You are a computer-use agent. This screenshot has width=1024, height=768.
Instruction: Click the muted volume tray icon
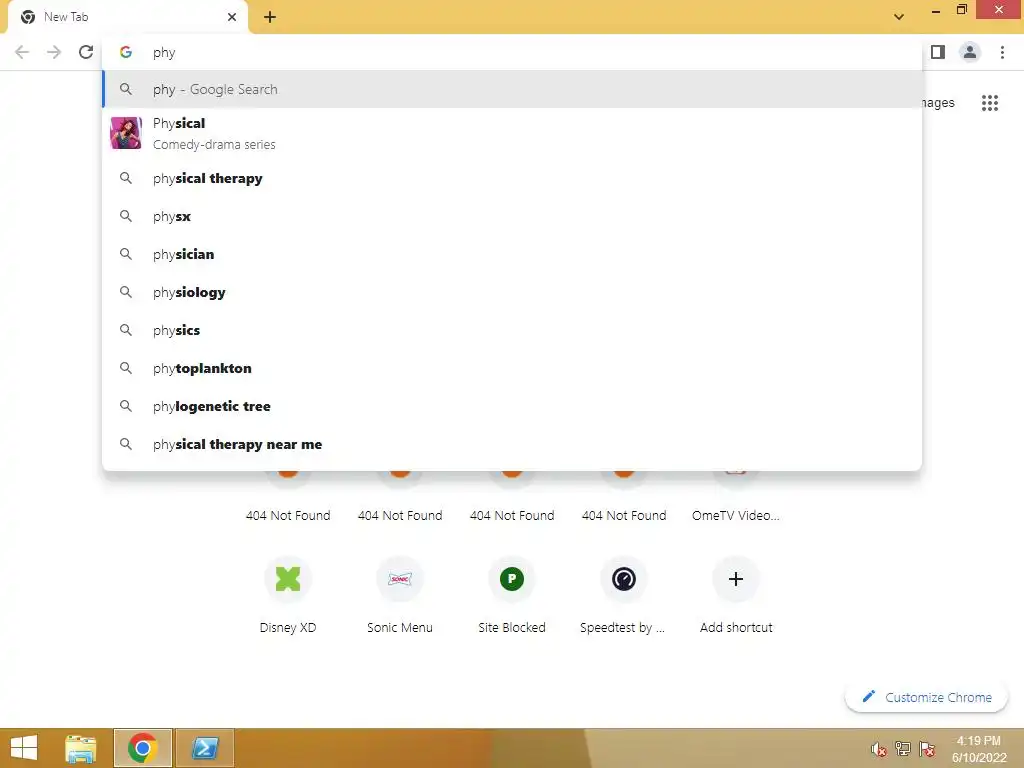(x=879, y=749)
